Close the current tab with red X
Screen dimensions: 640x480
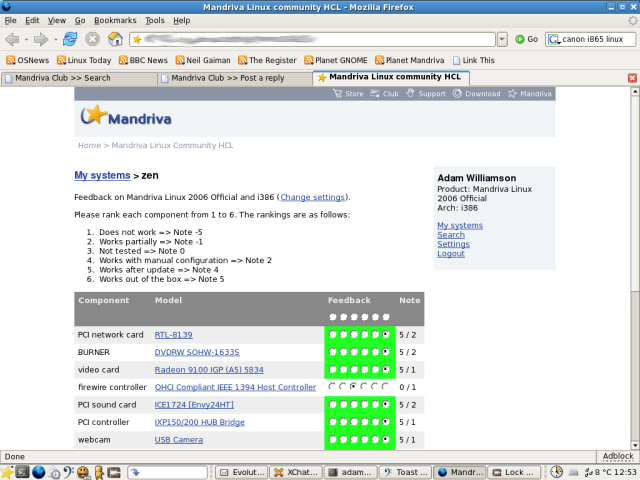pos(632,78)
